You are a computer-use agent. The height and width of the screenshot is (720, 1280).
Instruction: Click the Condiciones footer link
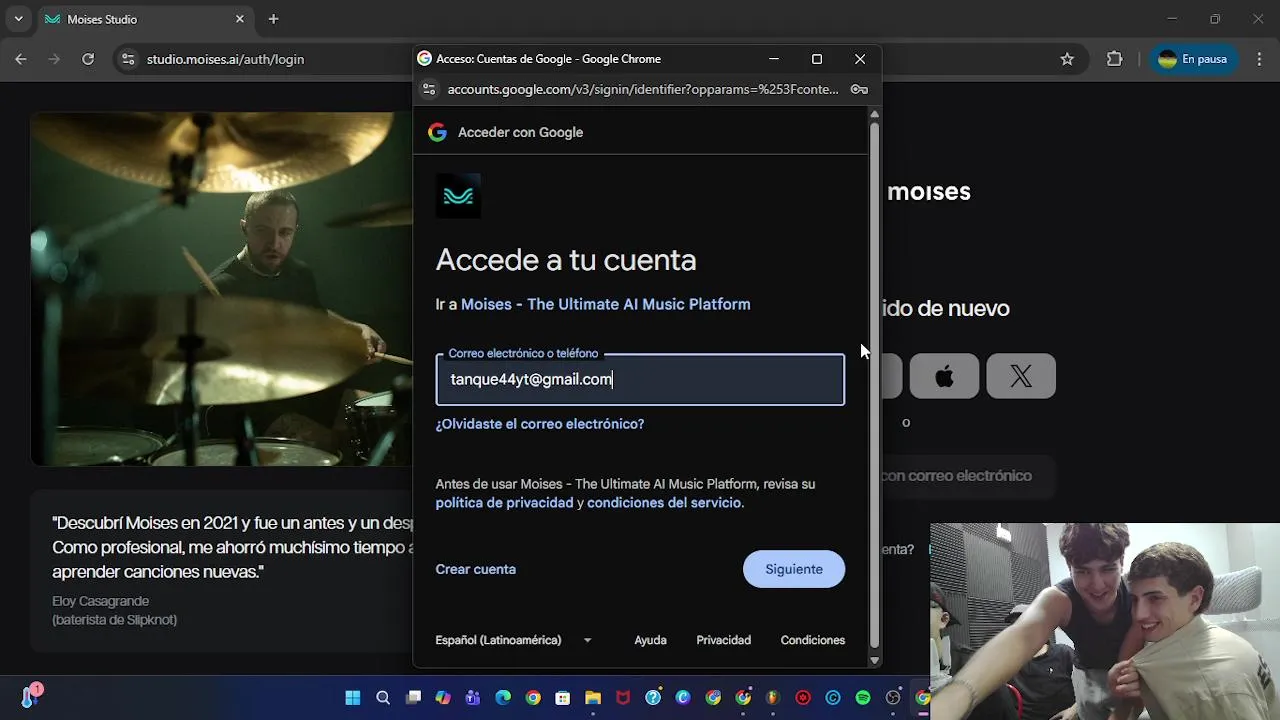tap(812, 640)
